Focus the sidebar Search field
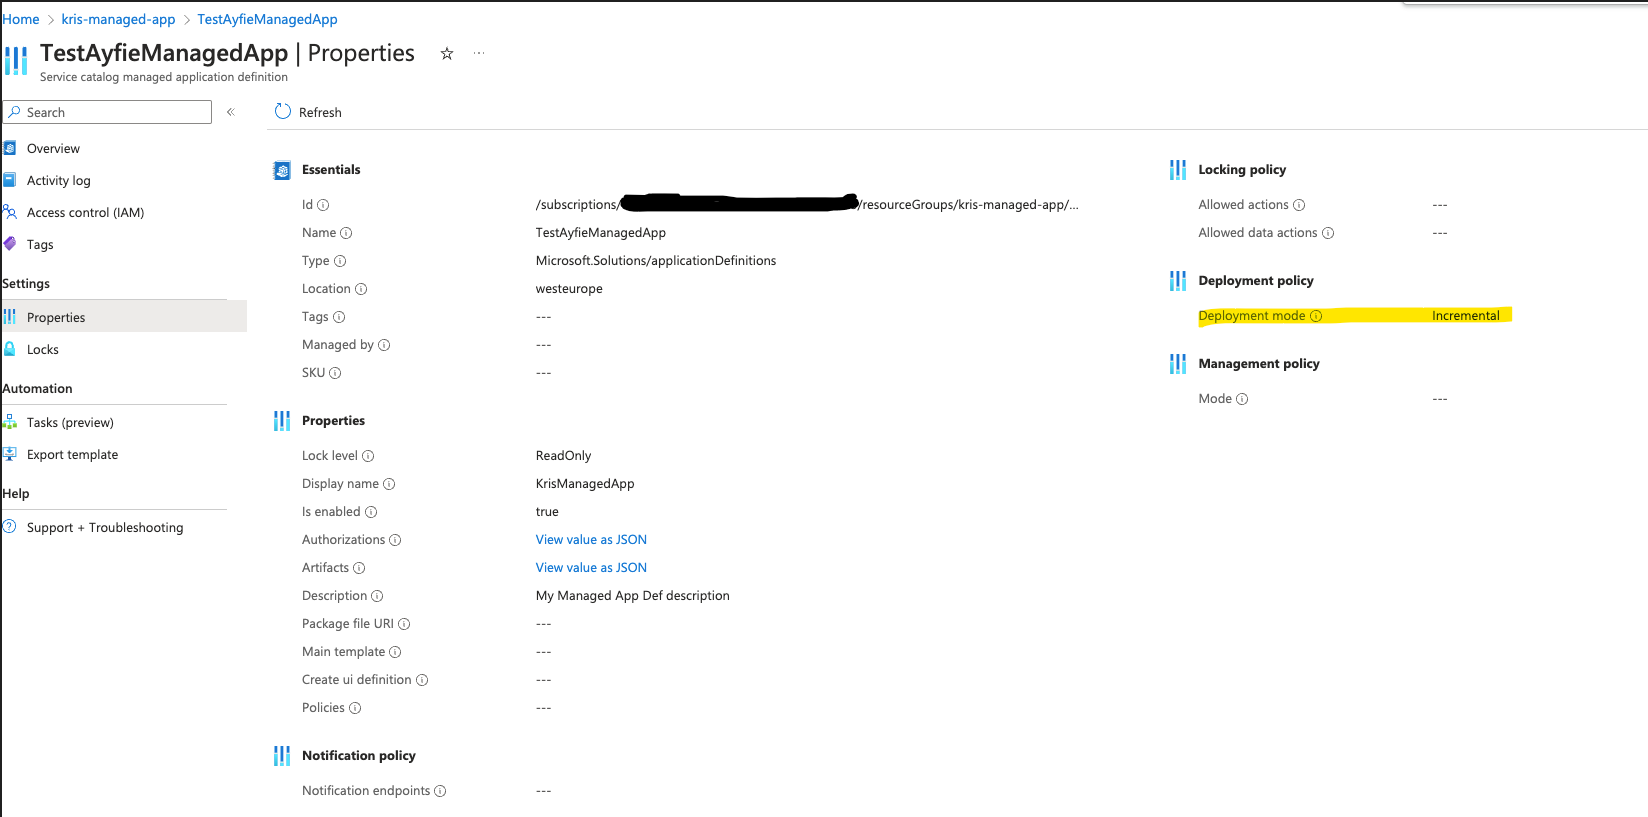The image size is (1648, 817). tap(108, 112)
